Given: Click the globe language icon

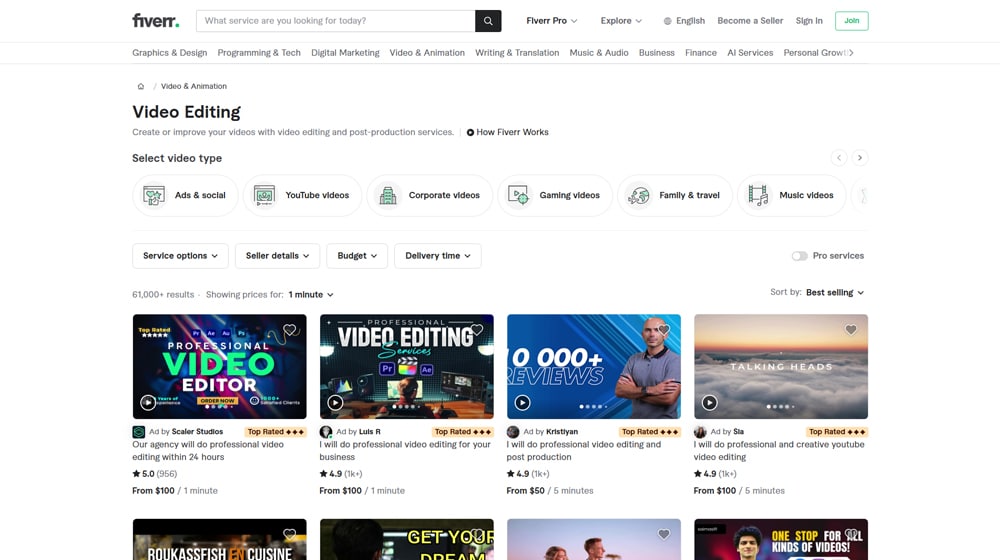Looking at the screenshot, I should (x=668, y=21).
